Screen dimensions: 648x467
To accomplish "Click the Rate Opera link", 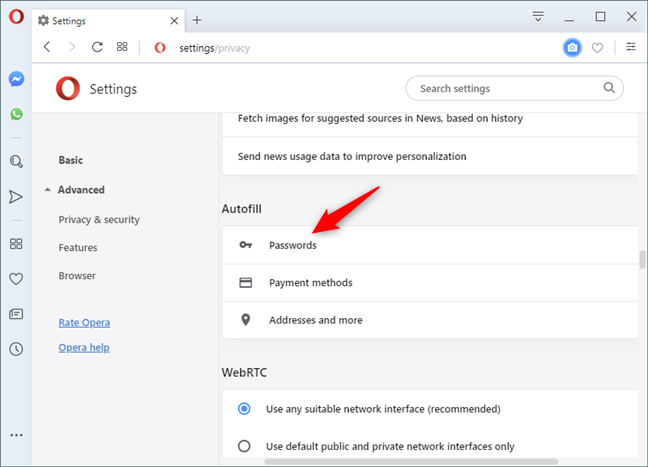I will click(x=84, y=322).
